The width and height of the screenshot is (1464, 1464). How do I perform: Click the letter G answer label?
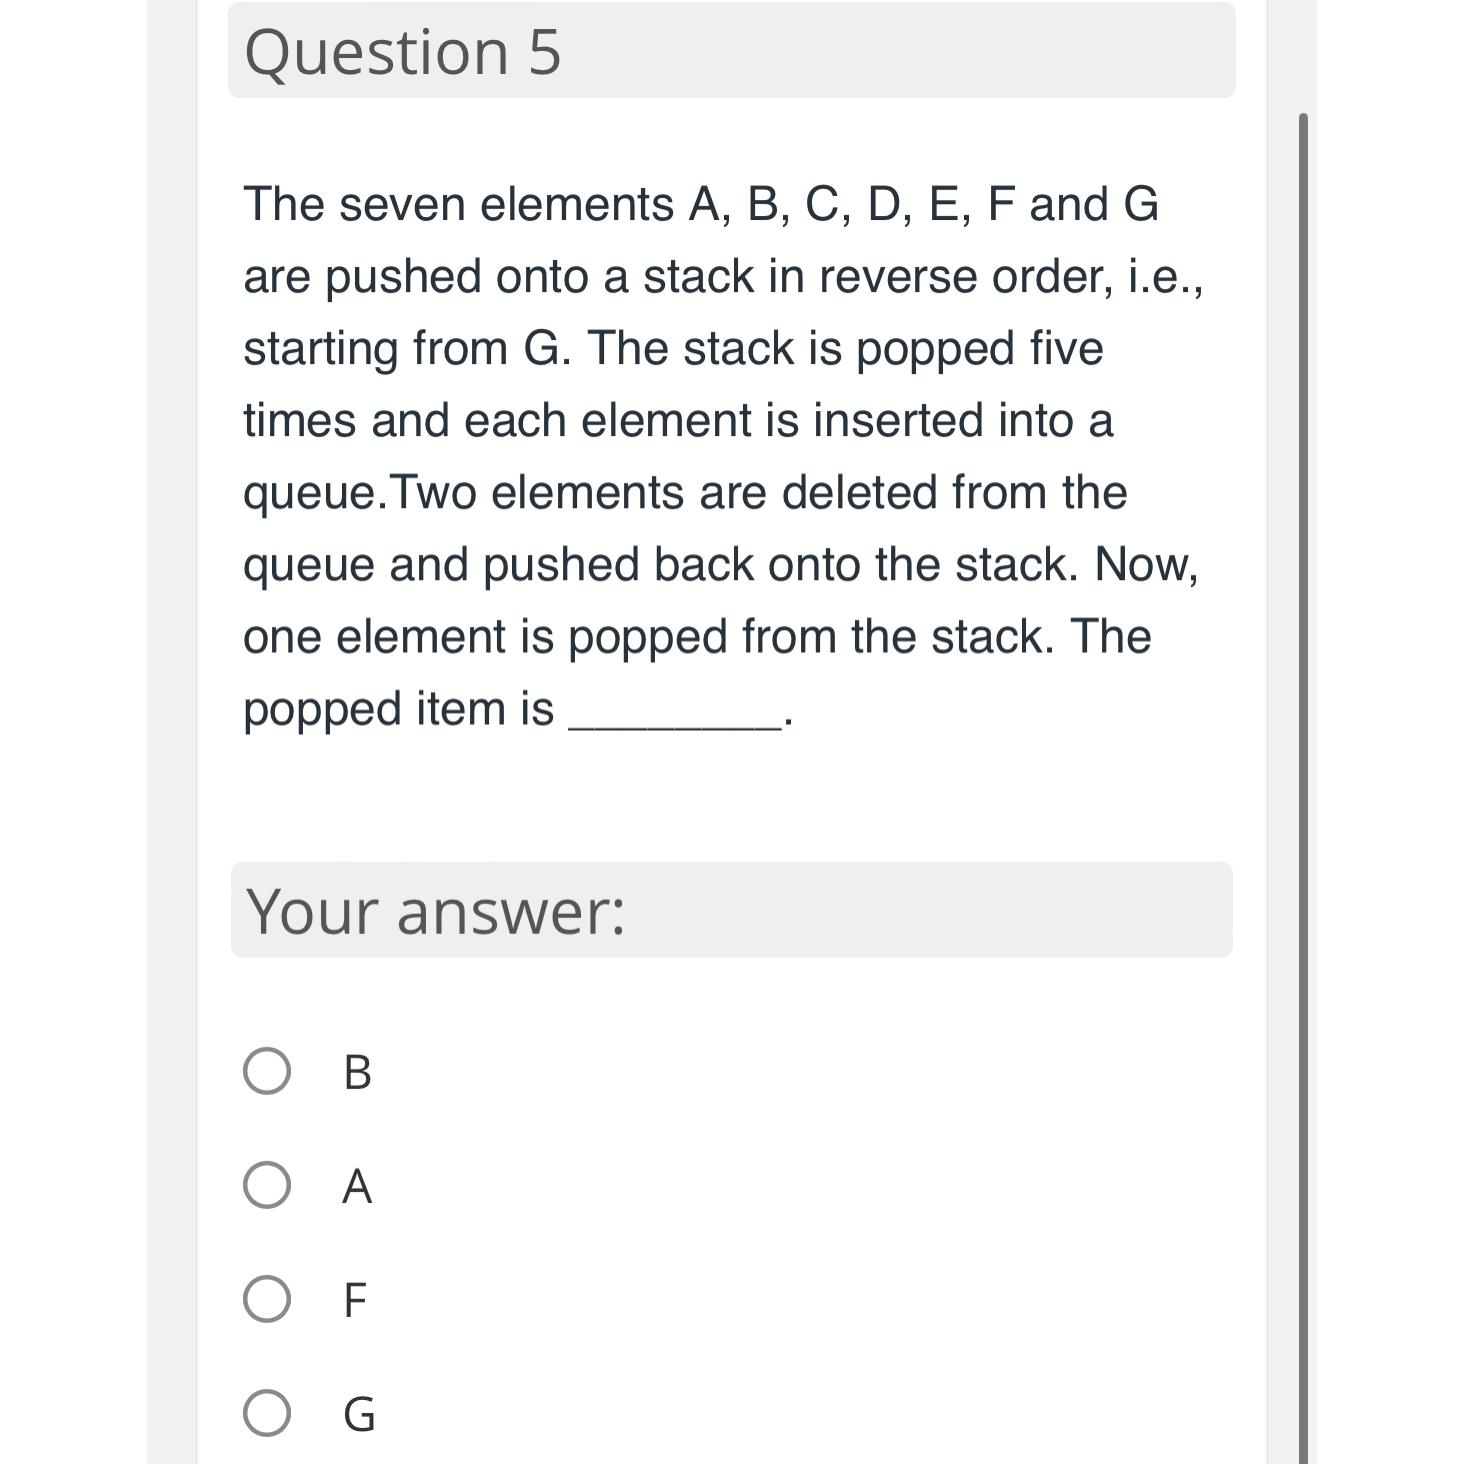tap(359, 1414)
